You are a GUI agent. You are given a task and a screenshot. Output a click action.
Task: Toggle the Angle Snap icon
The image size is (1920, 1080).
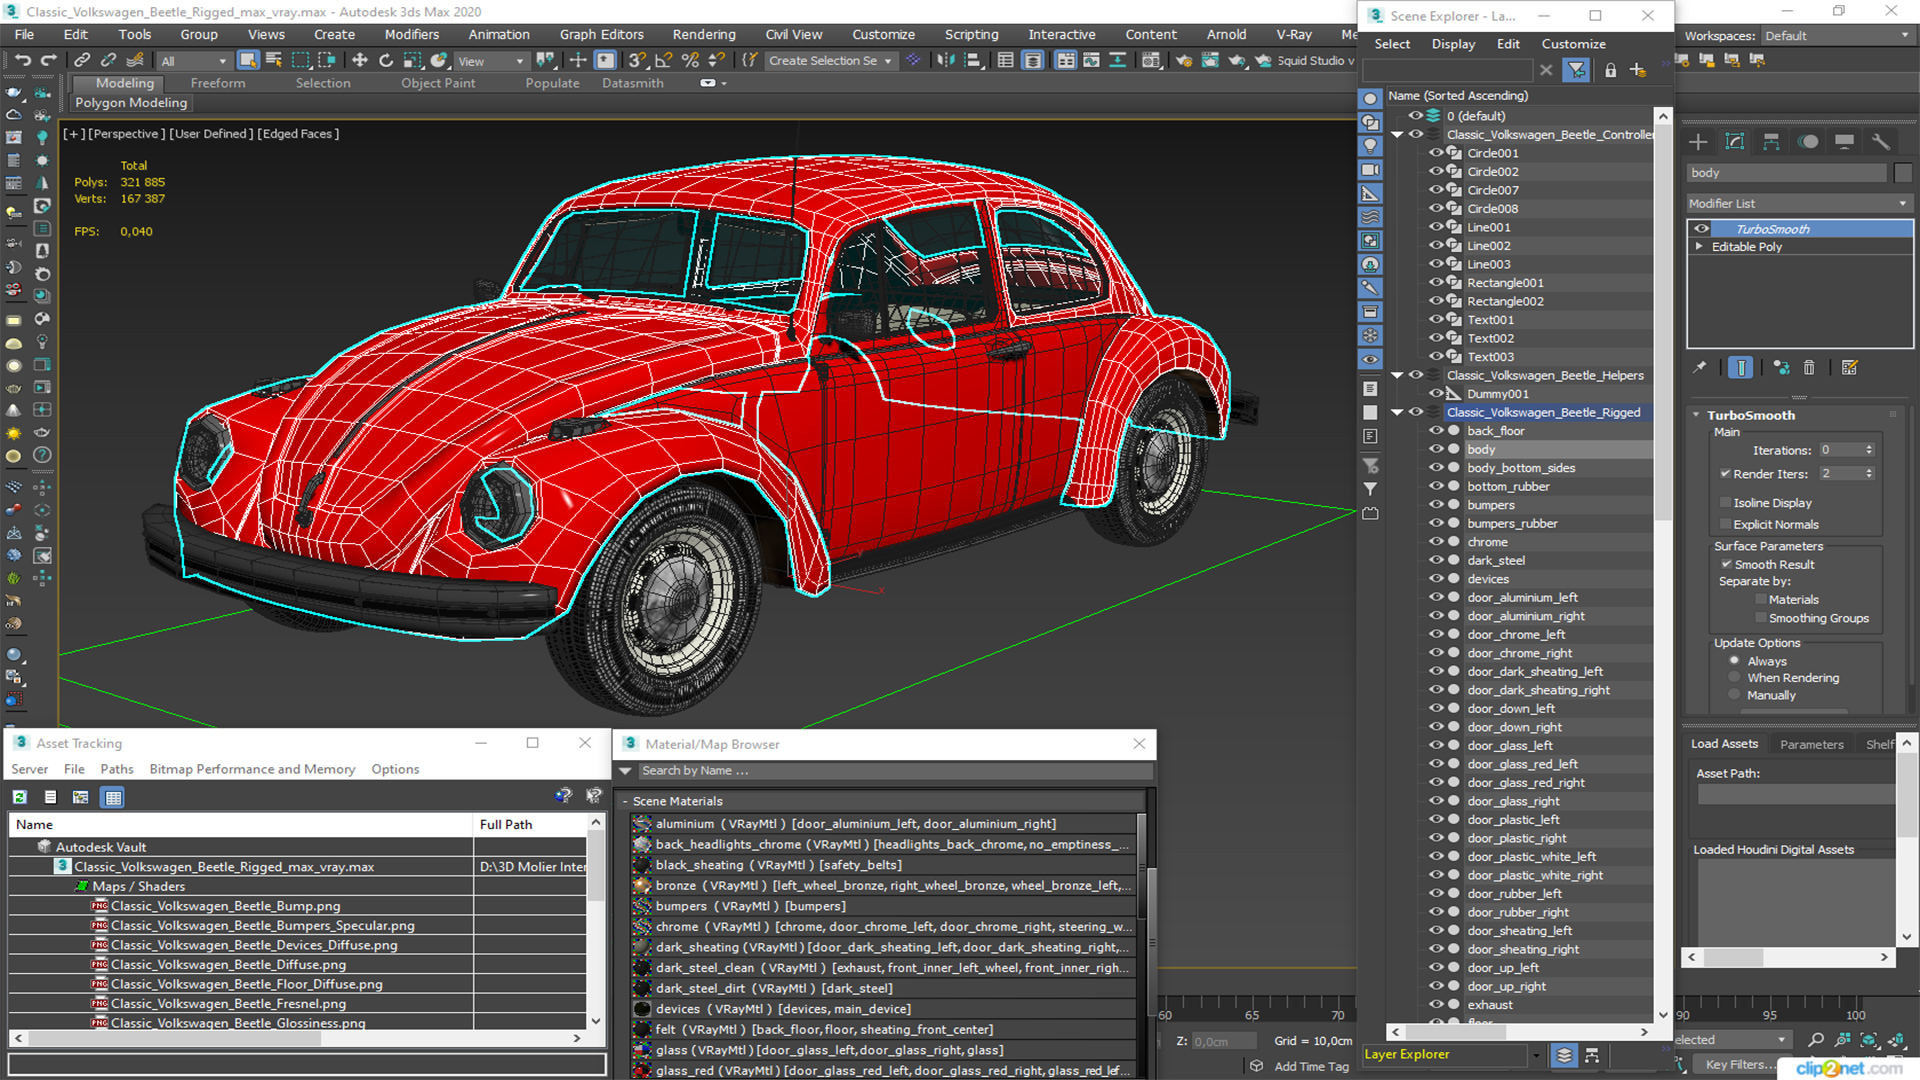(x=664, y=61)
